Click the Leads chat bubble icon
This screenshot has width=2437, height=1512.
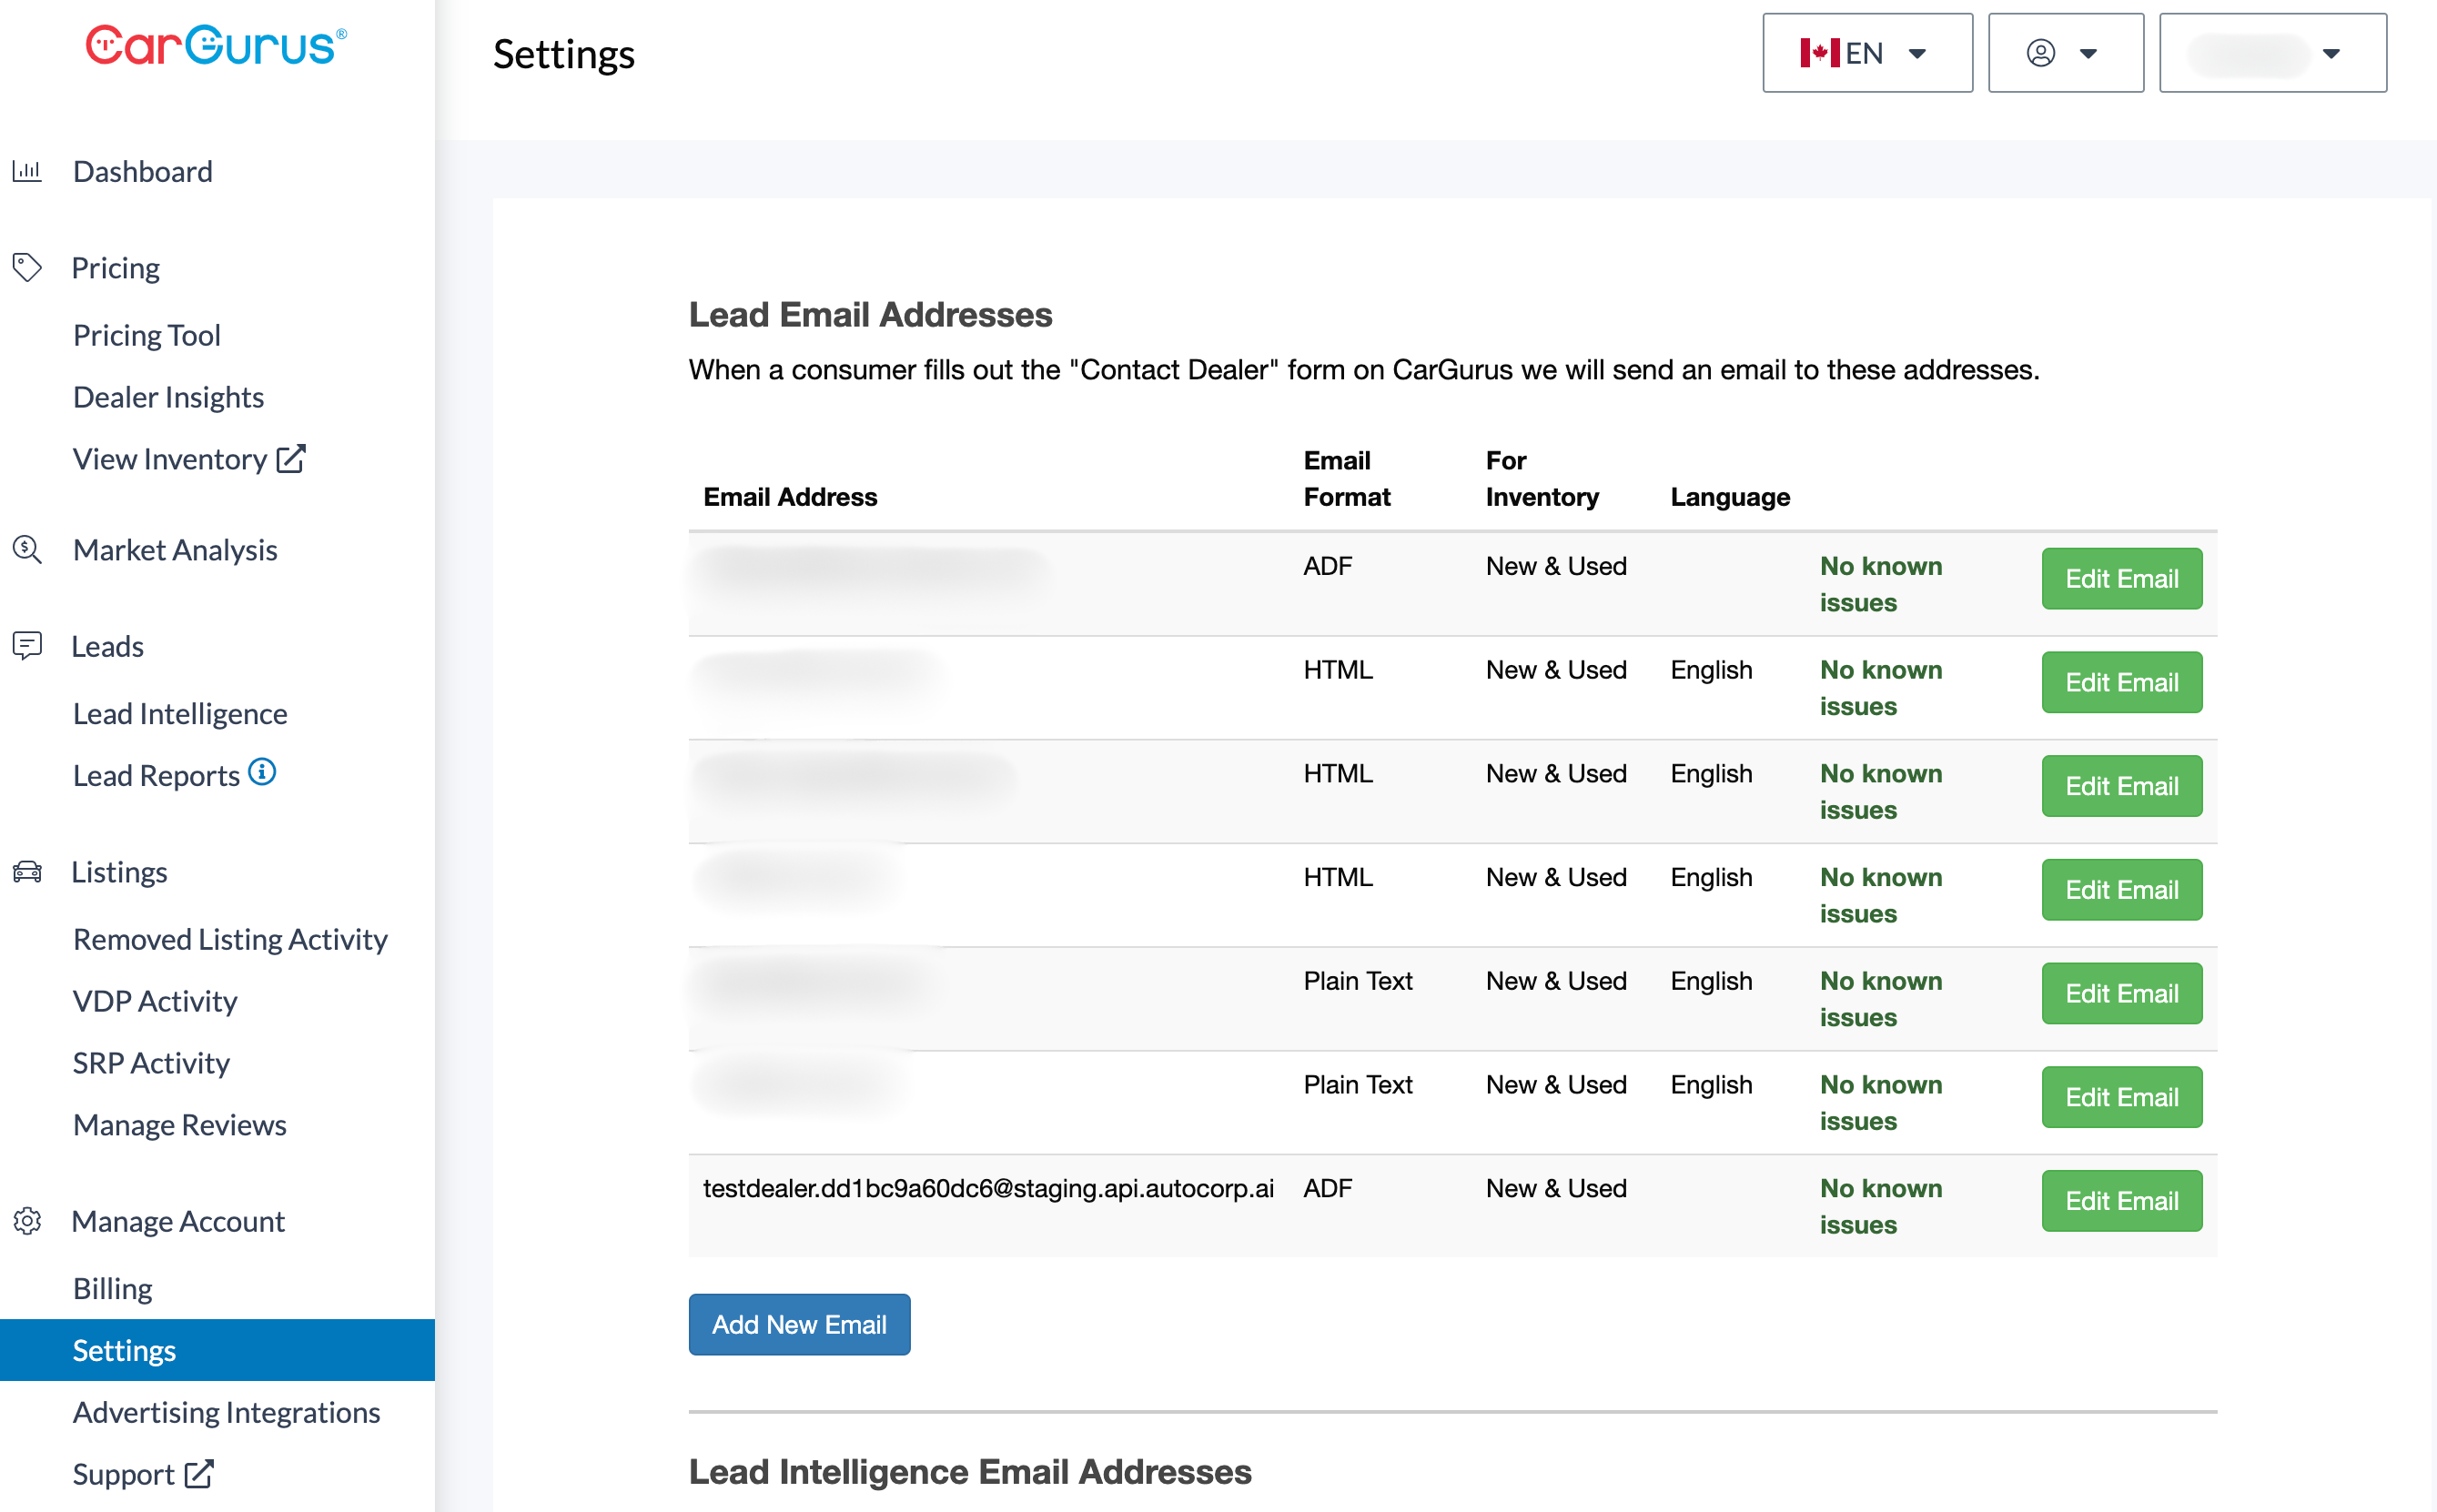(27, 645)
